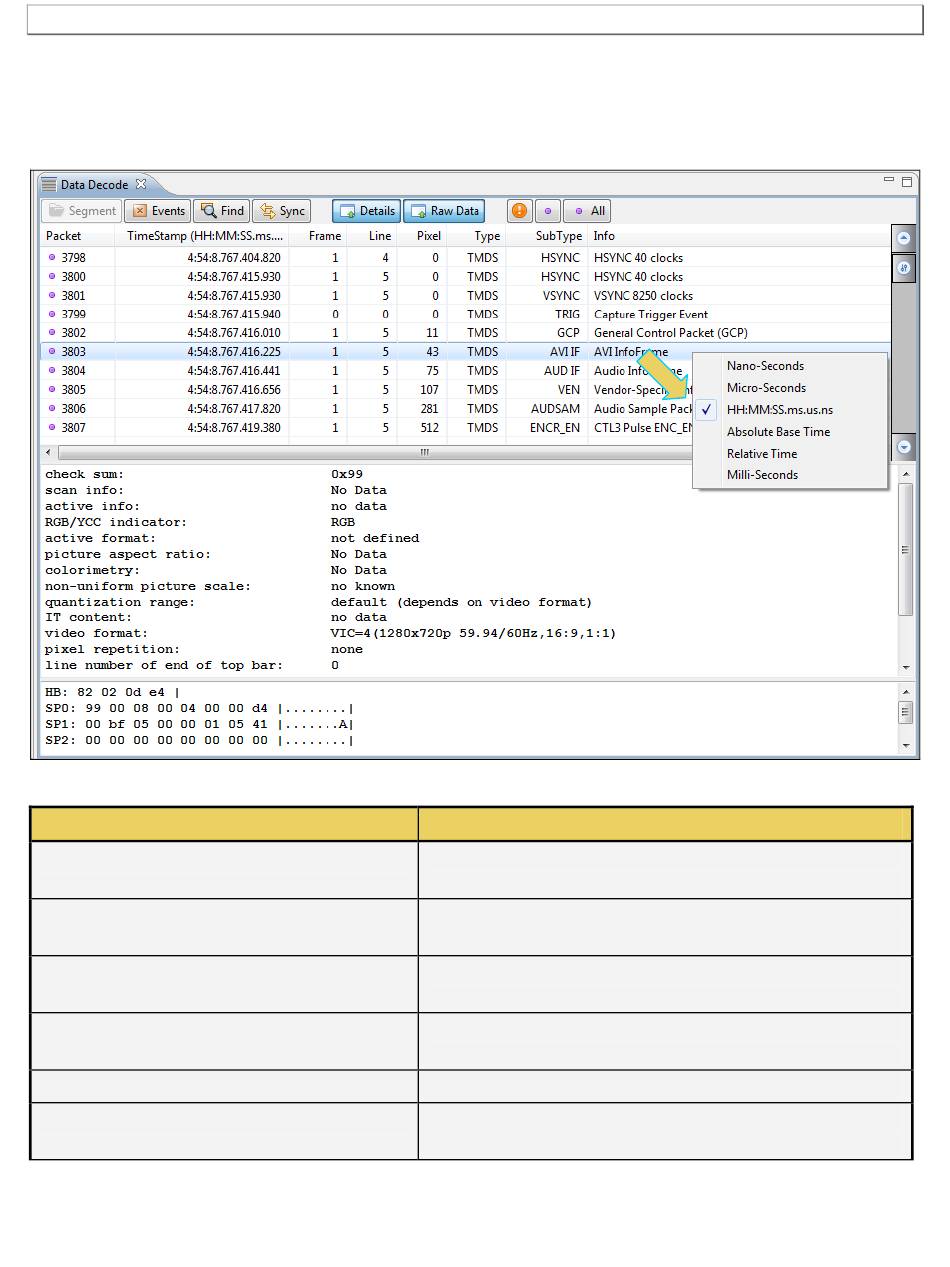Click the Sync toolbar button
Viewport: 950px width, 1267px height.
coord(281,211)
